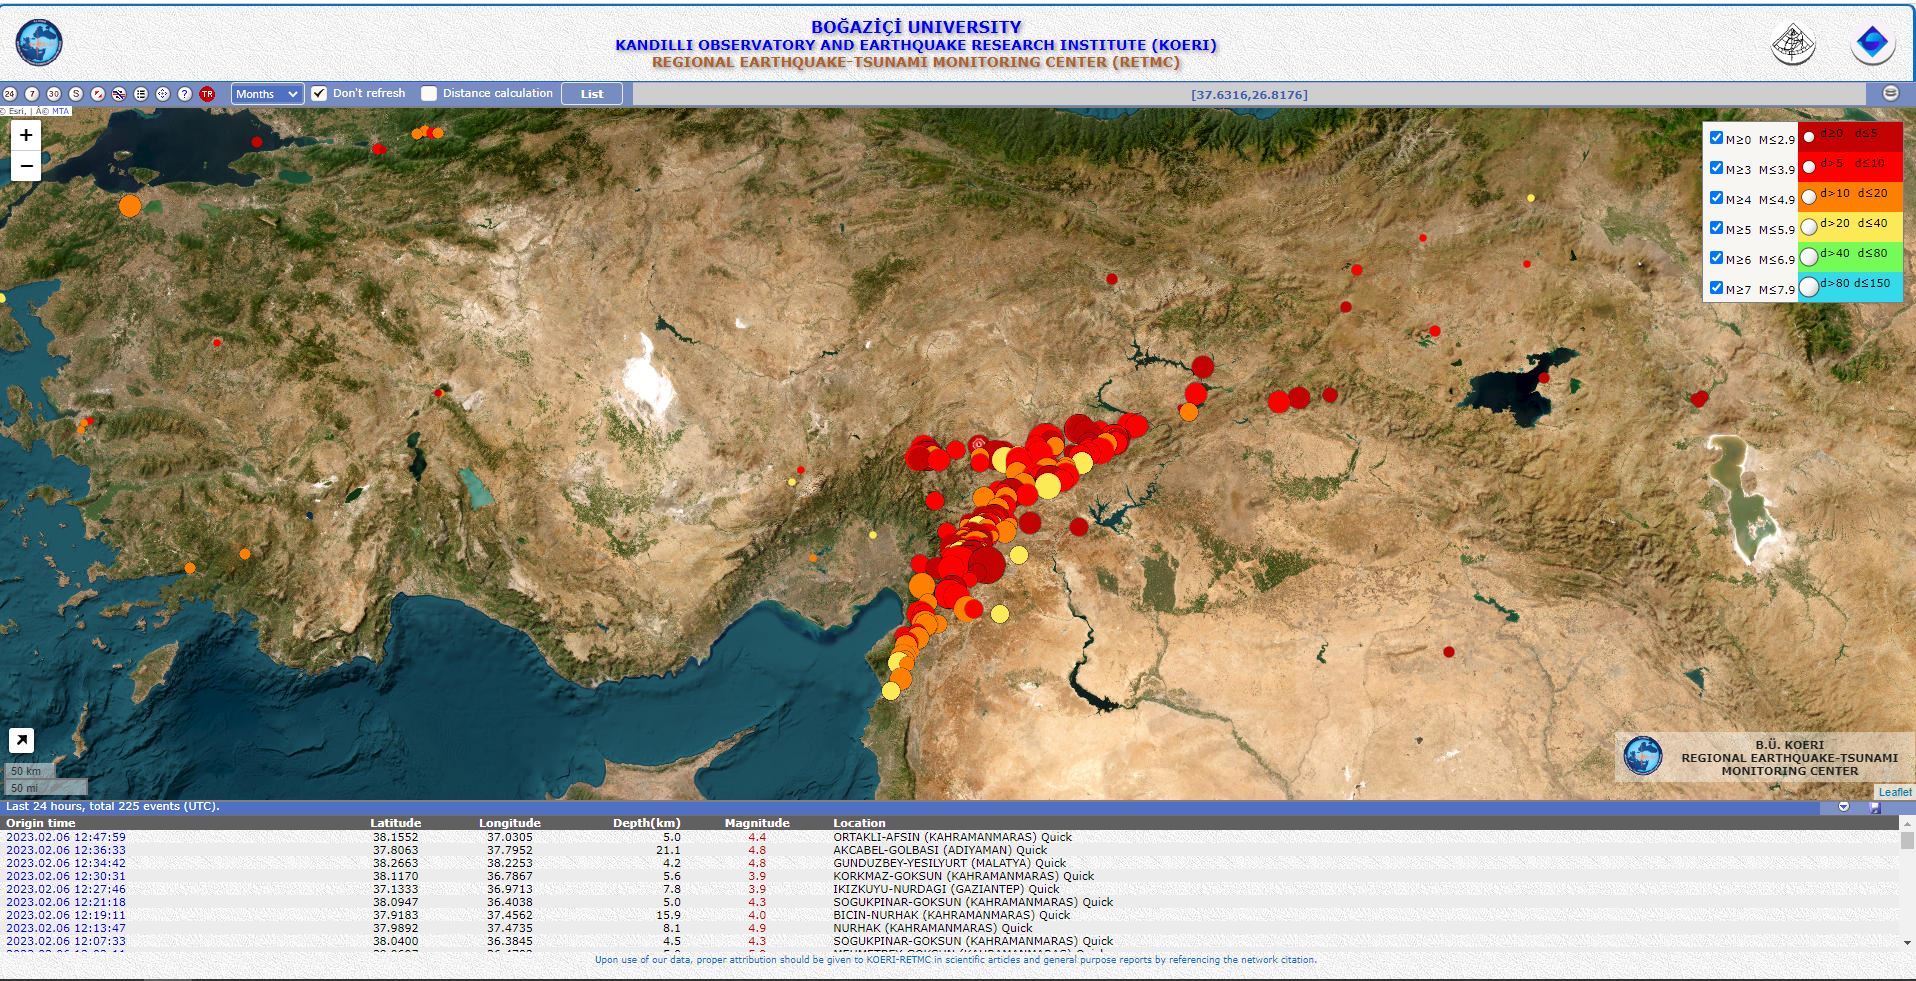Click the scroll-down arrow of event list

point(1907,942)
